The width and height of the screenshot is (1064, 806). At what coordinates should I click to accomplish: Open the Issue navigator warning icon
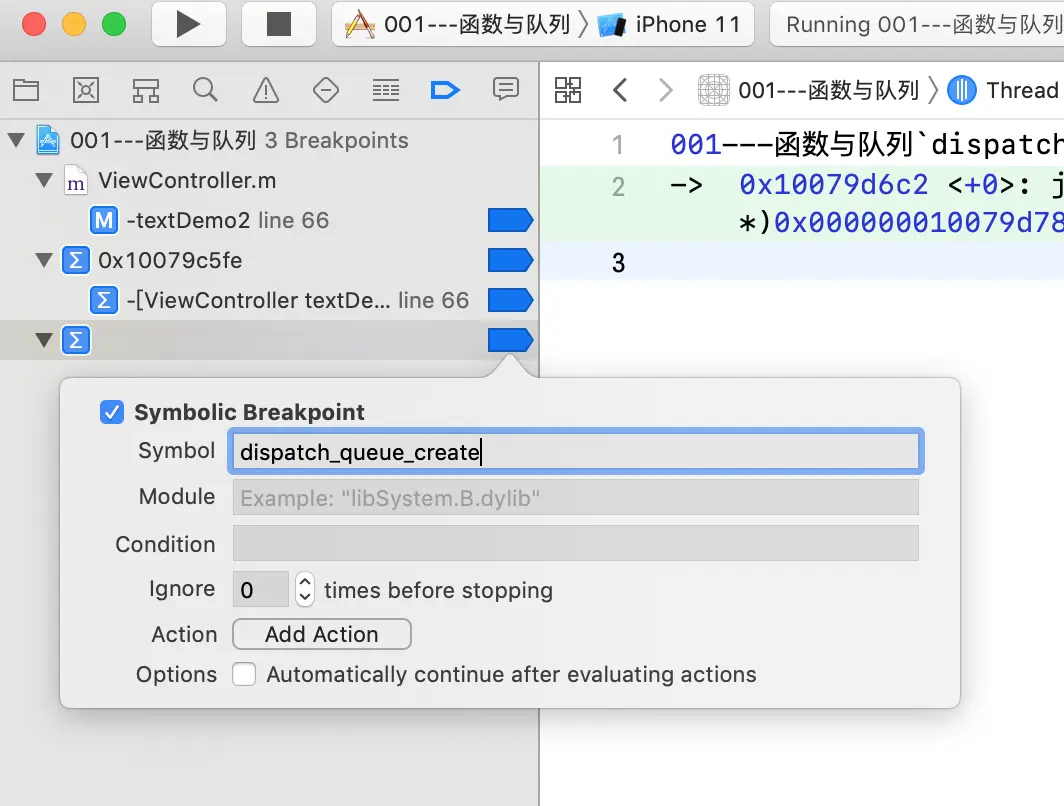pyautogui.click(x=265, y=90)
